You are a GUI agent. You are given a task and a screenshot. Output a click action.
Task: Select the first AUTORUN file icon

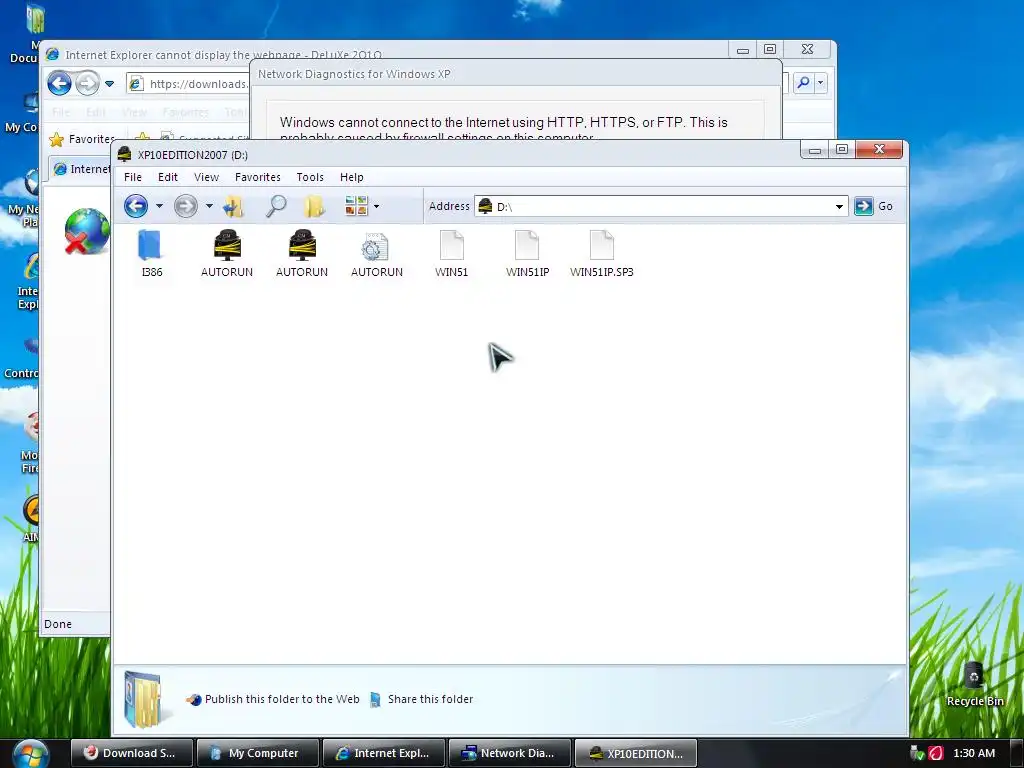(x=227, y=254)
